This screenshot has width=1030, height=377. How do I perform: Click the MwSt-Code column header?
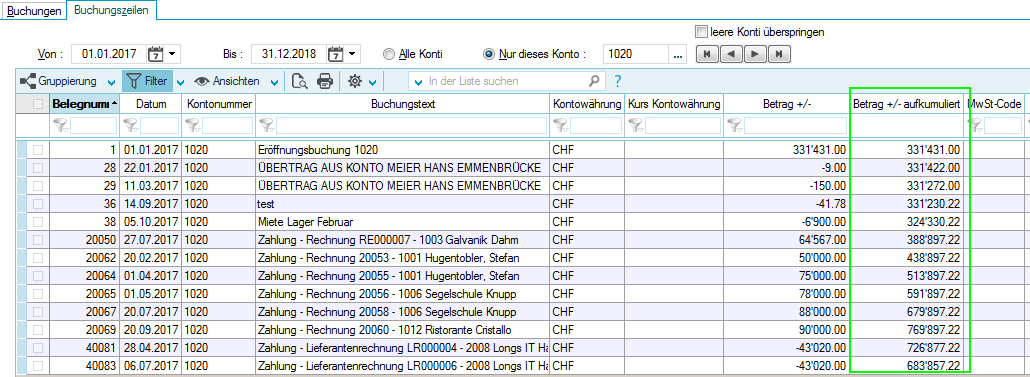point(995,104)
